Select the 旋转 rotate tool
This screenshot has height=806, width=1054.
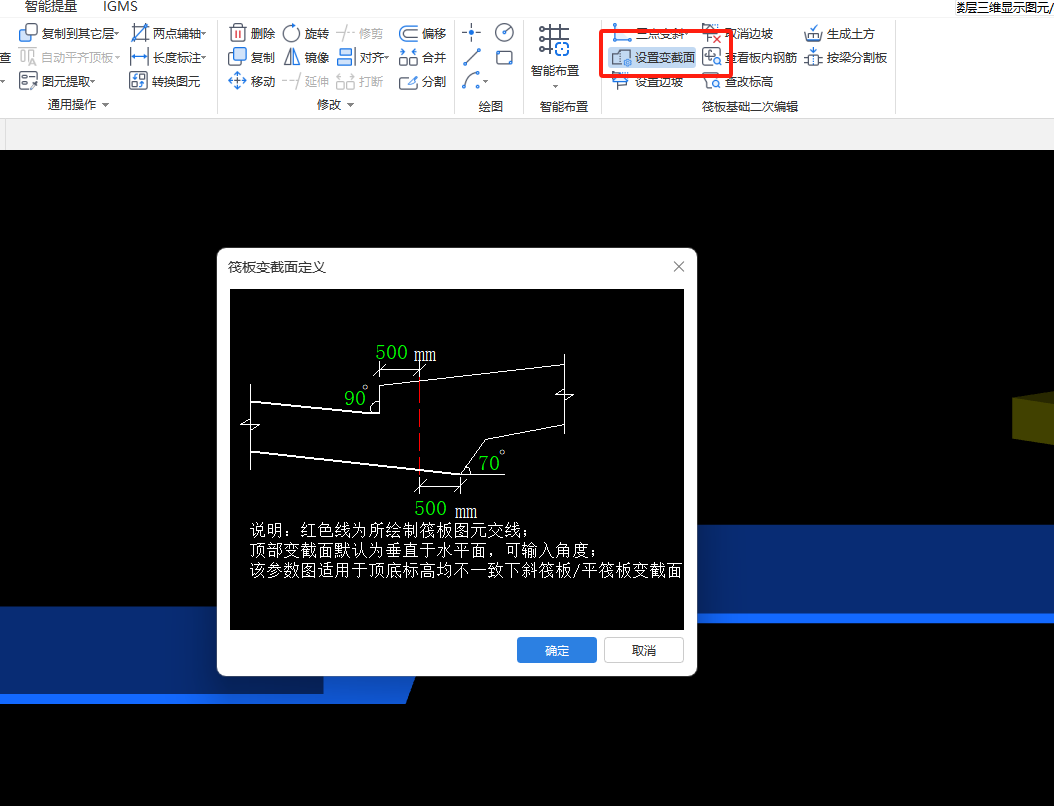click(306, 33)
